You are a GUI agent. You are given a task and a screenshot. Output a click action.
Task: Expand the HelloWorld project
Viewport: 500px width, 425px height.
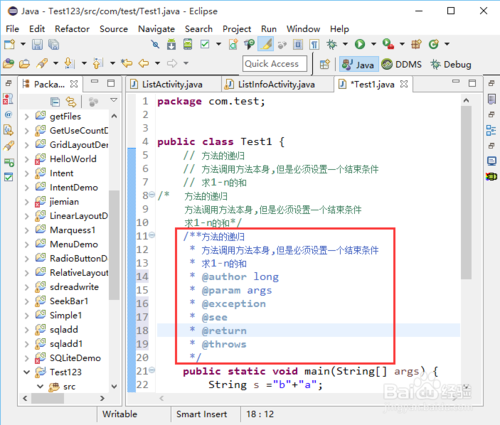[27, 159]
